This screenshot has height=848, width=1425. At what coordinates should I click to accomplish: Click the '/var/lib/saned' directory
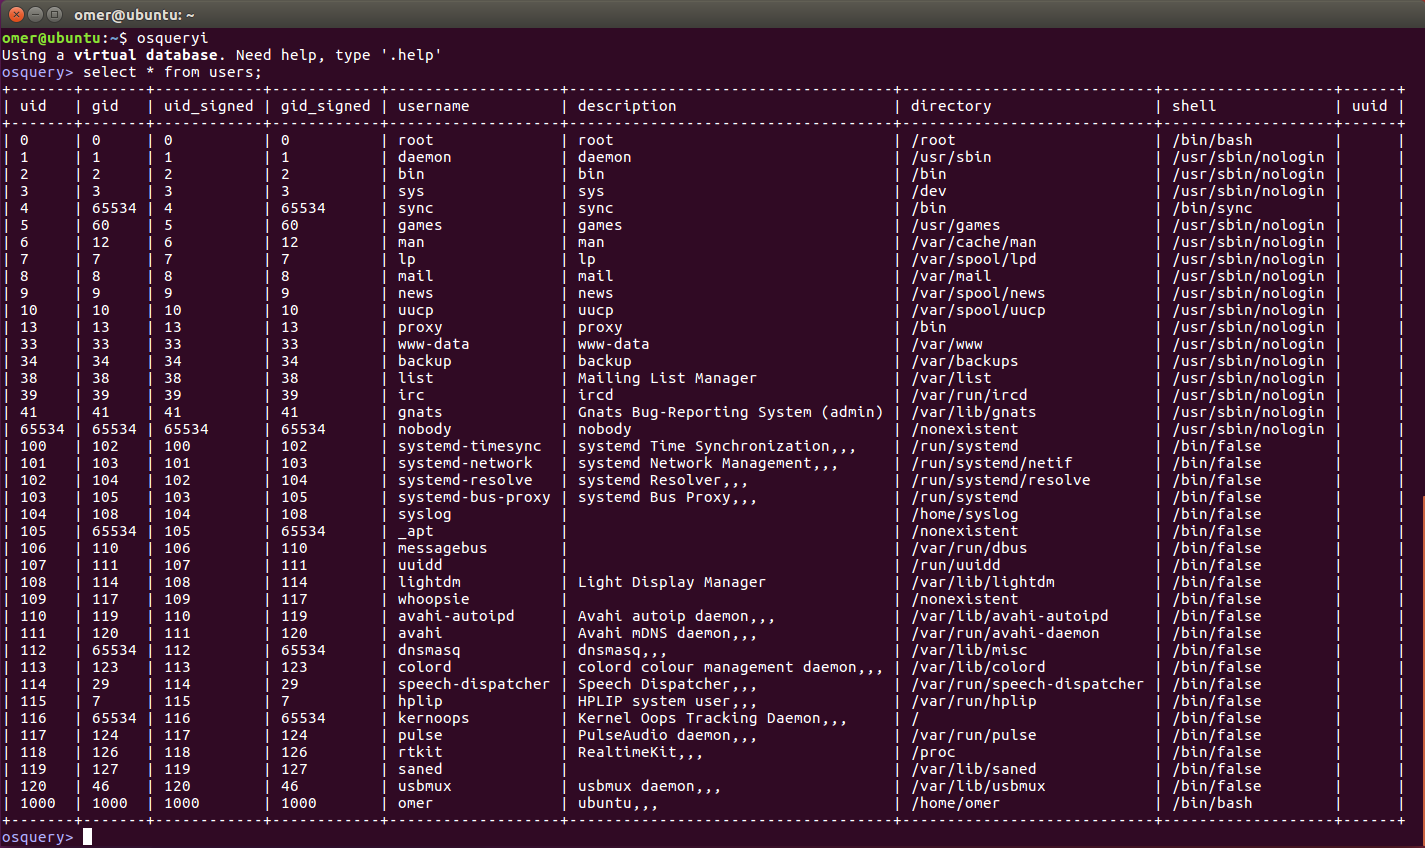(974, 769)
